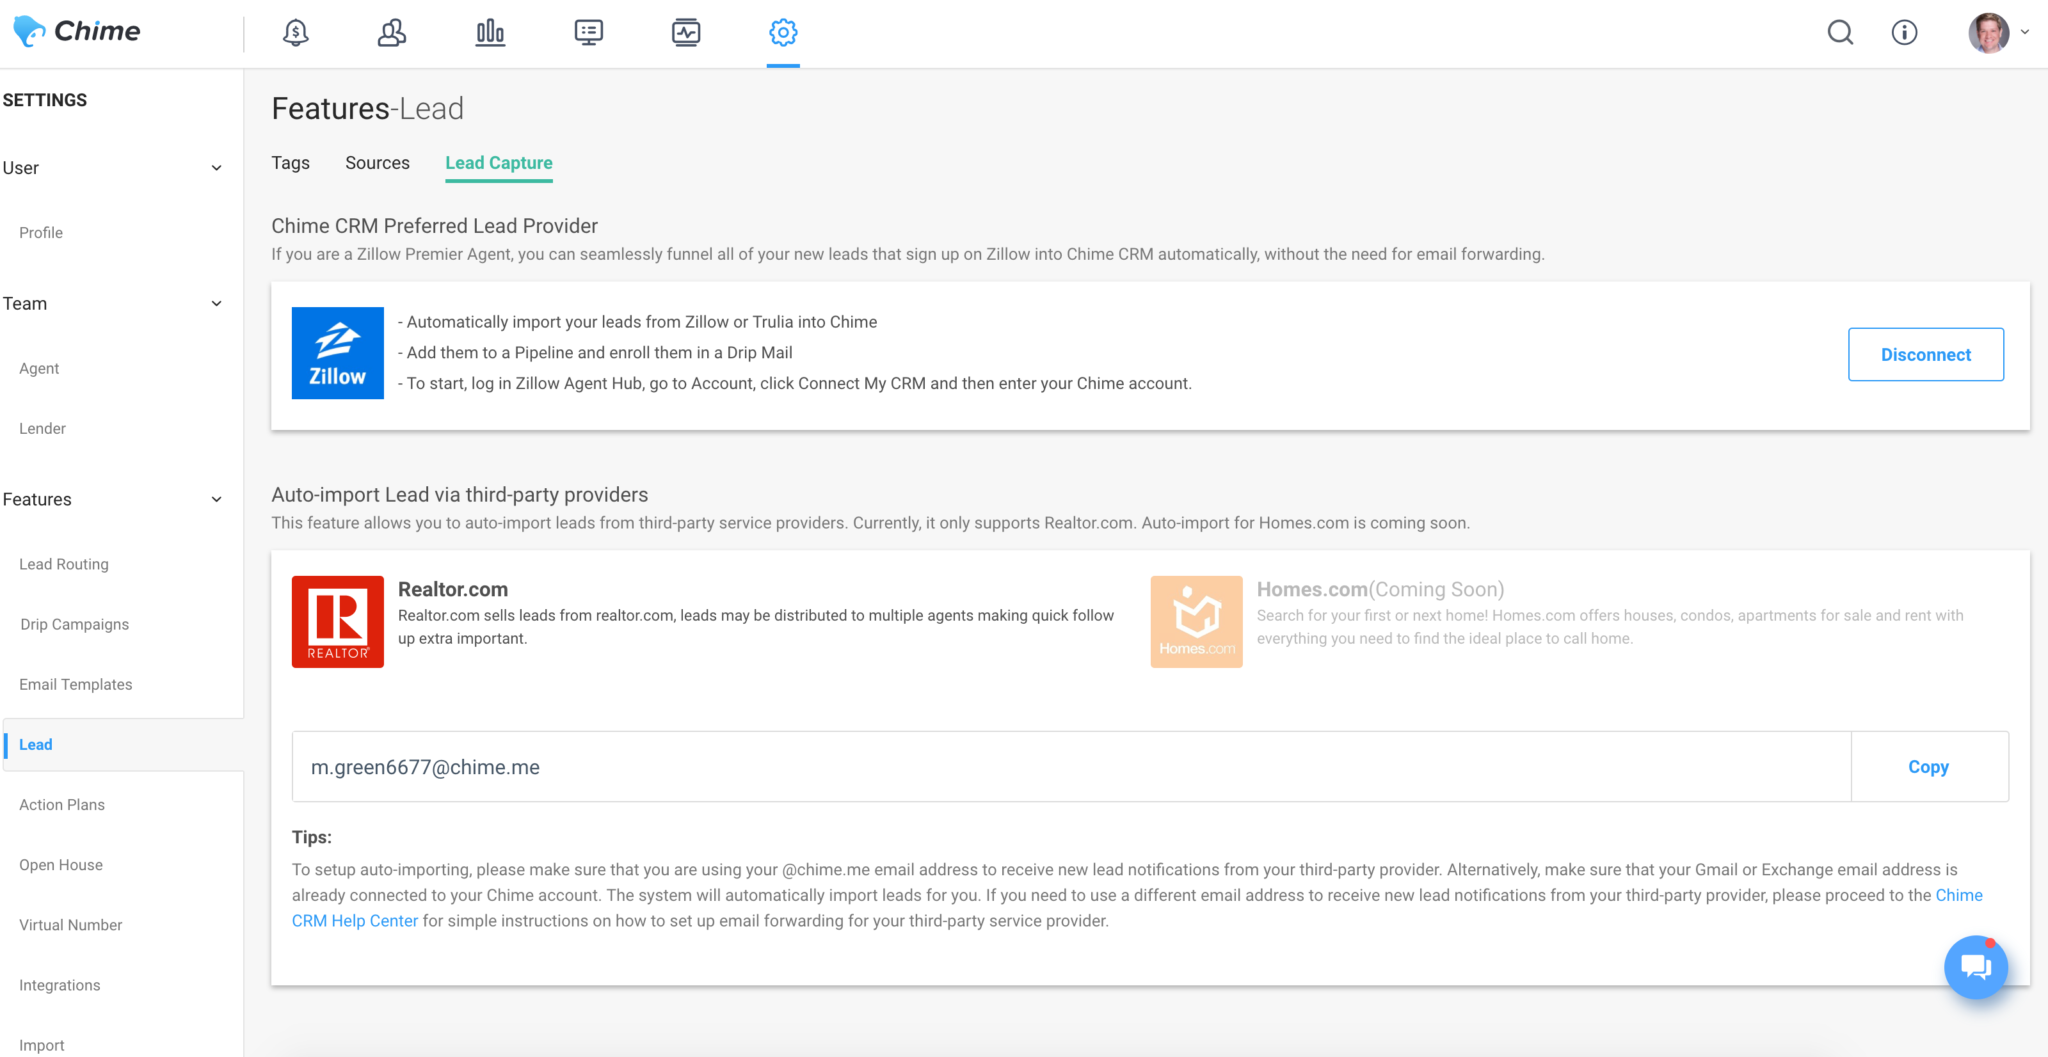Select Lead in the sidebar

click(x=123, y=745)
